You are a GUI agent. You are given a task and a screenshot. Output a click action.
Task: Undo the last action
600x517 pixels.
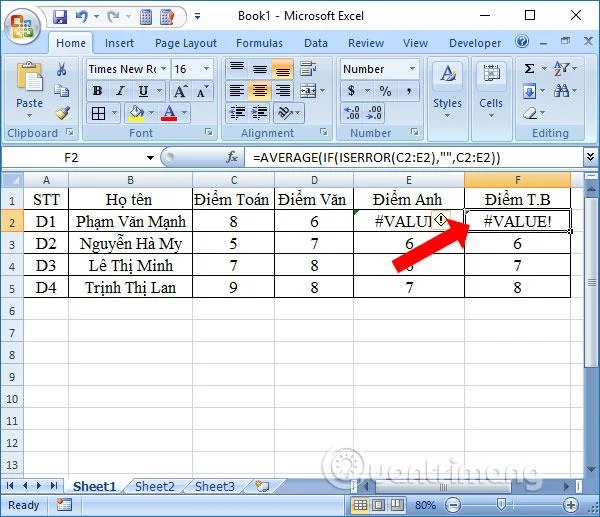tap(81, 16)
